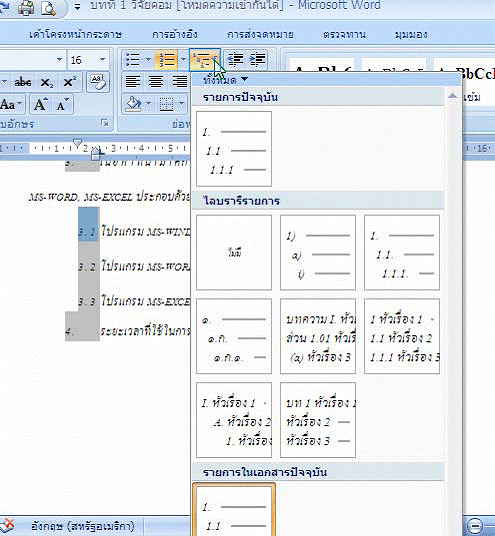Click the increase indent icon
The height and width of the screenshot is (536, 495).
pyautogui.click(x=258, y=59)
